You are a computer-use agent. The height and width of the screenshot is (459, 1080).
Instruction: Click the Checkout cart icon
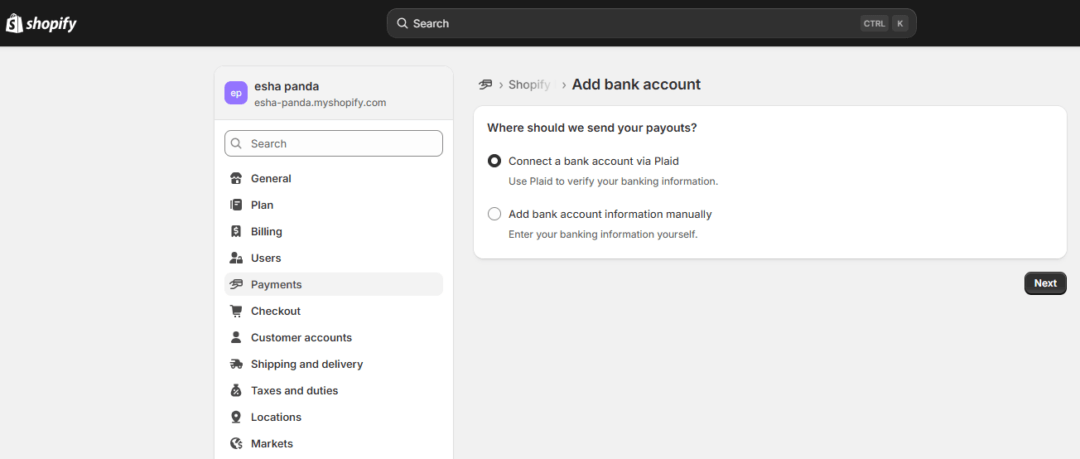tap(236, 311)
